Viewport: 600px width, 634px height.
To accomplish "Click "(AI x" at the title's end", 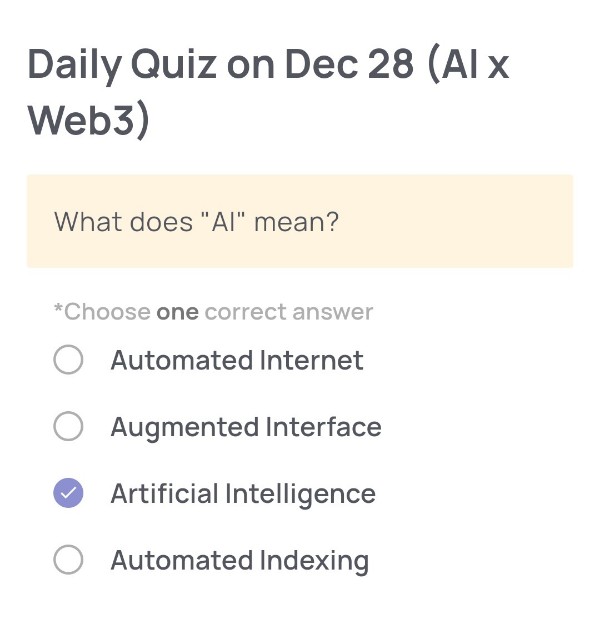I will pyautogui.click(x=468, y=66).
